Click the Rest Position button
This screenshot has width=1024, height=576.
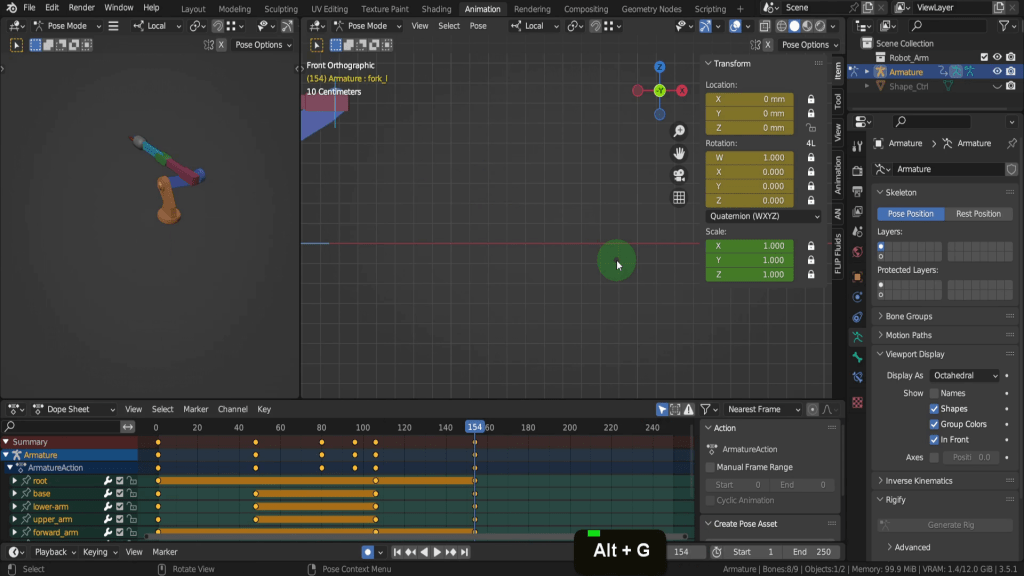point(978,214)
